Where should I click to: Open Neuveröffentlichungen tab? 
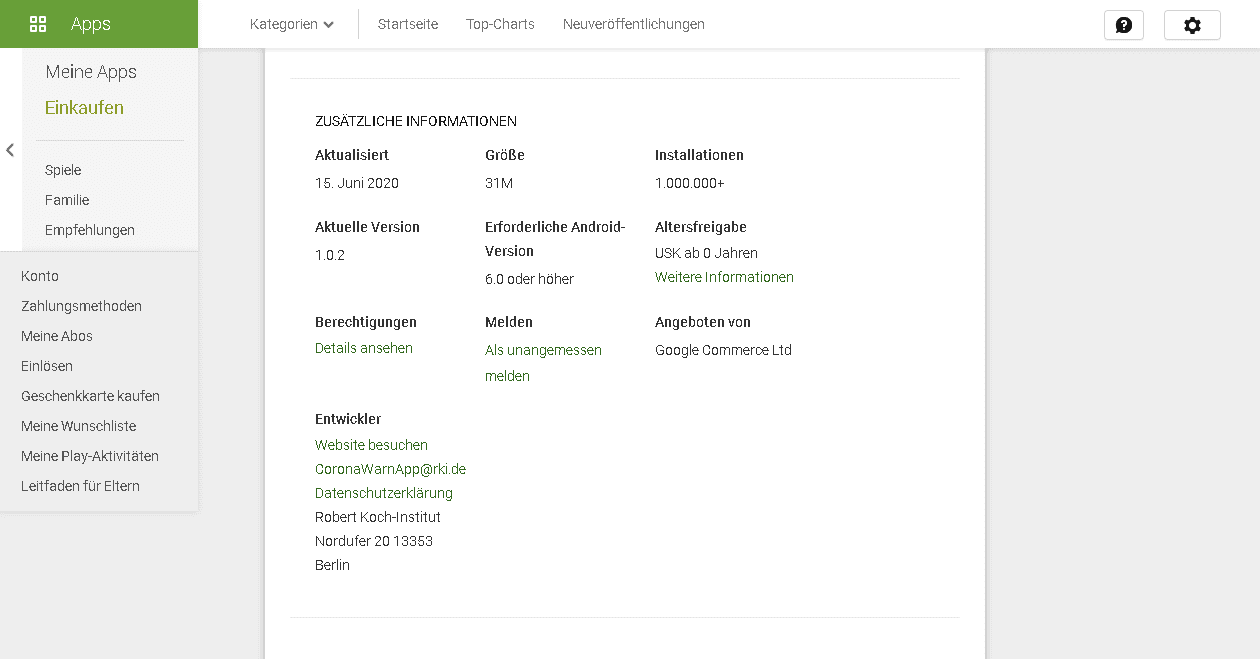click(x=634, y=24)
